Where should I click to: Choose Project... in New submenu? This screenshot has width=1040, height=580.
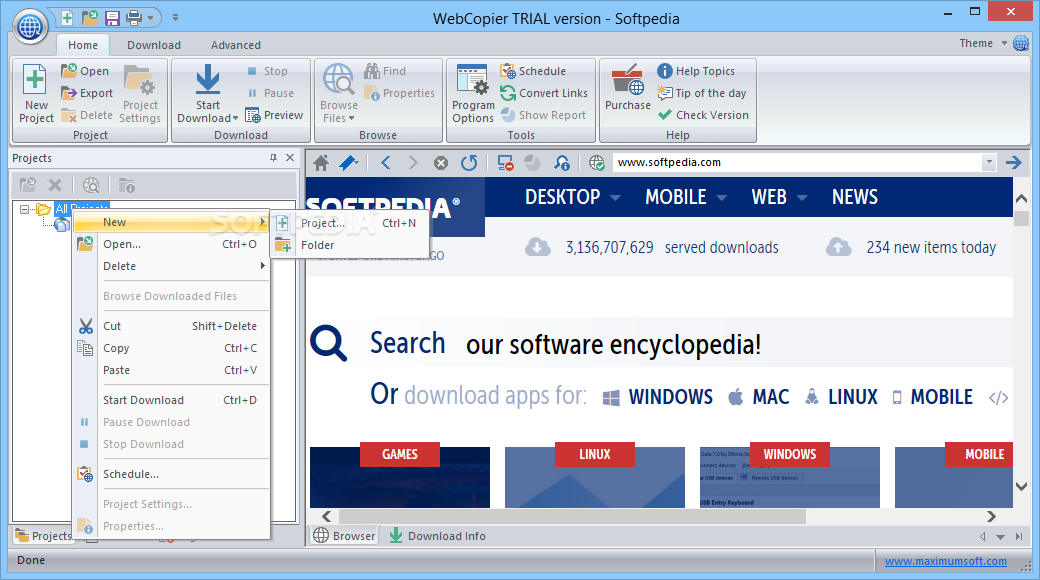point(350,223)
